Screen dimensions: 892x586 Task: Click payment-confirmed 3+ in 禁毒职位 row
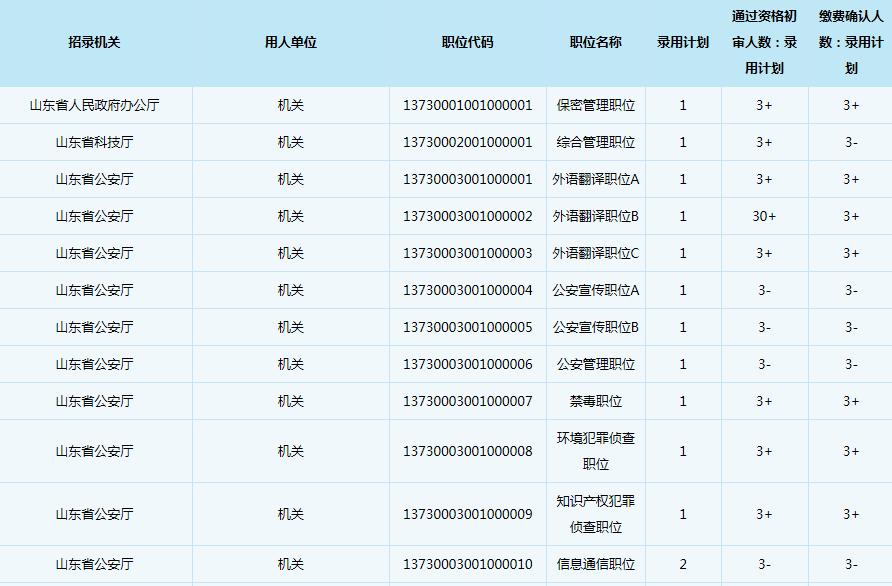click(851, 401)
